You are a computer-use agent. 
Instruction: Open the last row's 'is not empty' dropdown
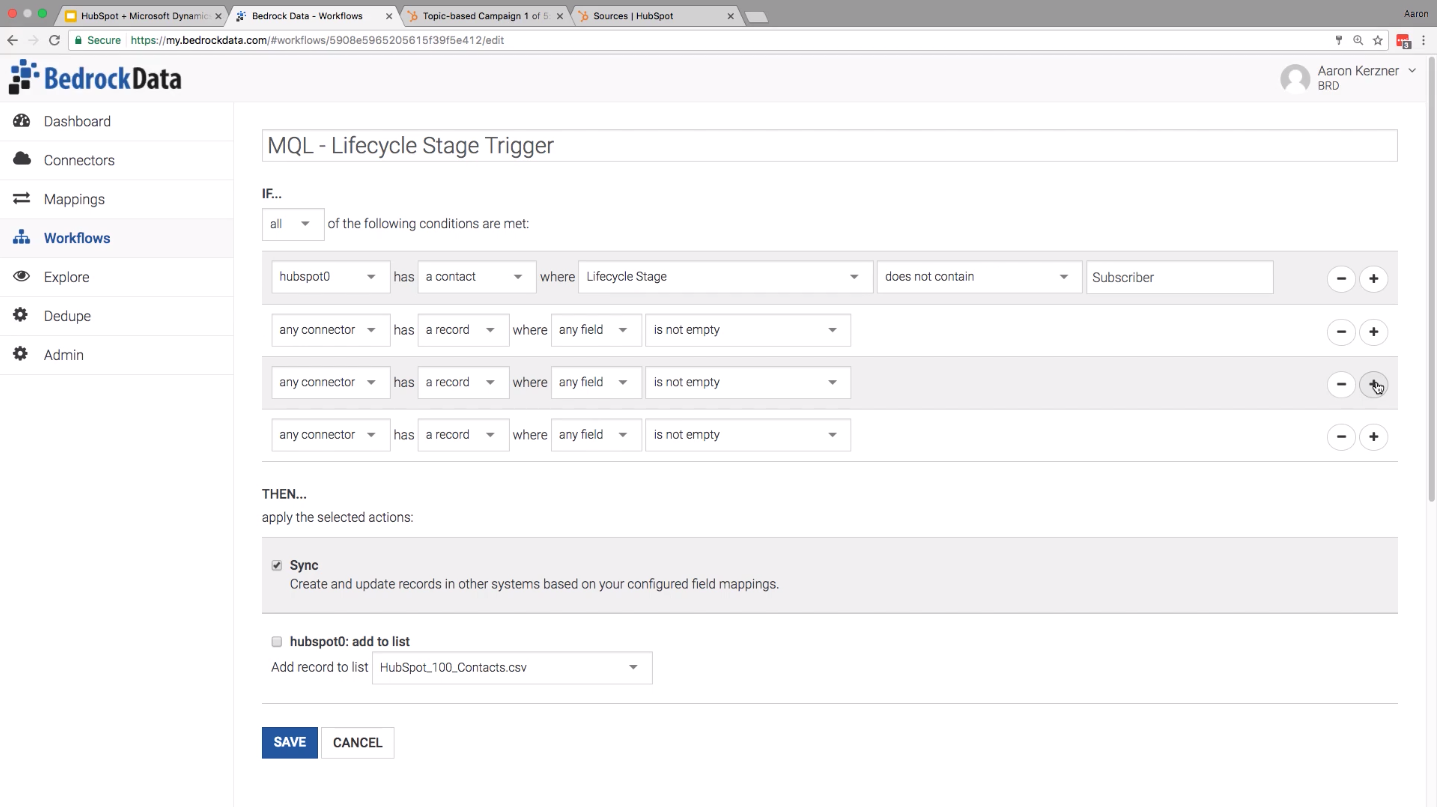[748, 435]
